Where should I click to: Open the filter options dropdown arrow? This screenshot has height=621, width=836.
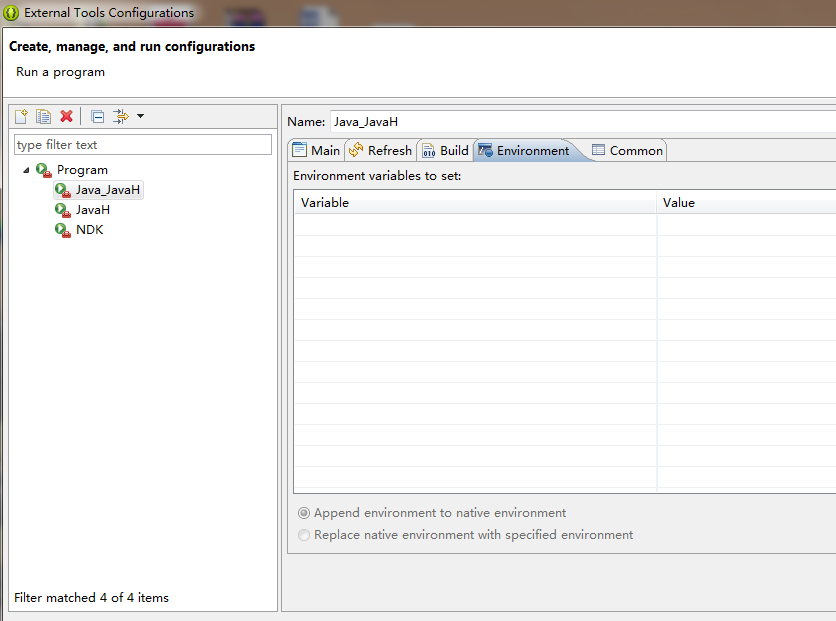[140, 116]
